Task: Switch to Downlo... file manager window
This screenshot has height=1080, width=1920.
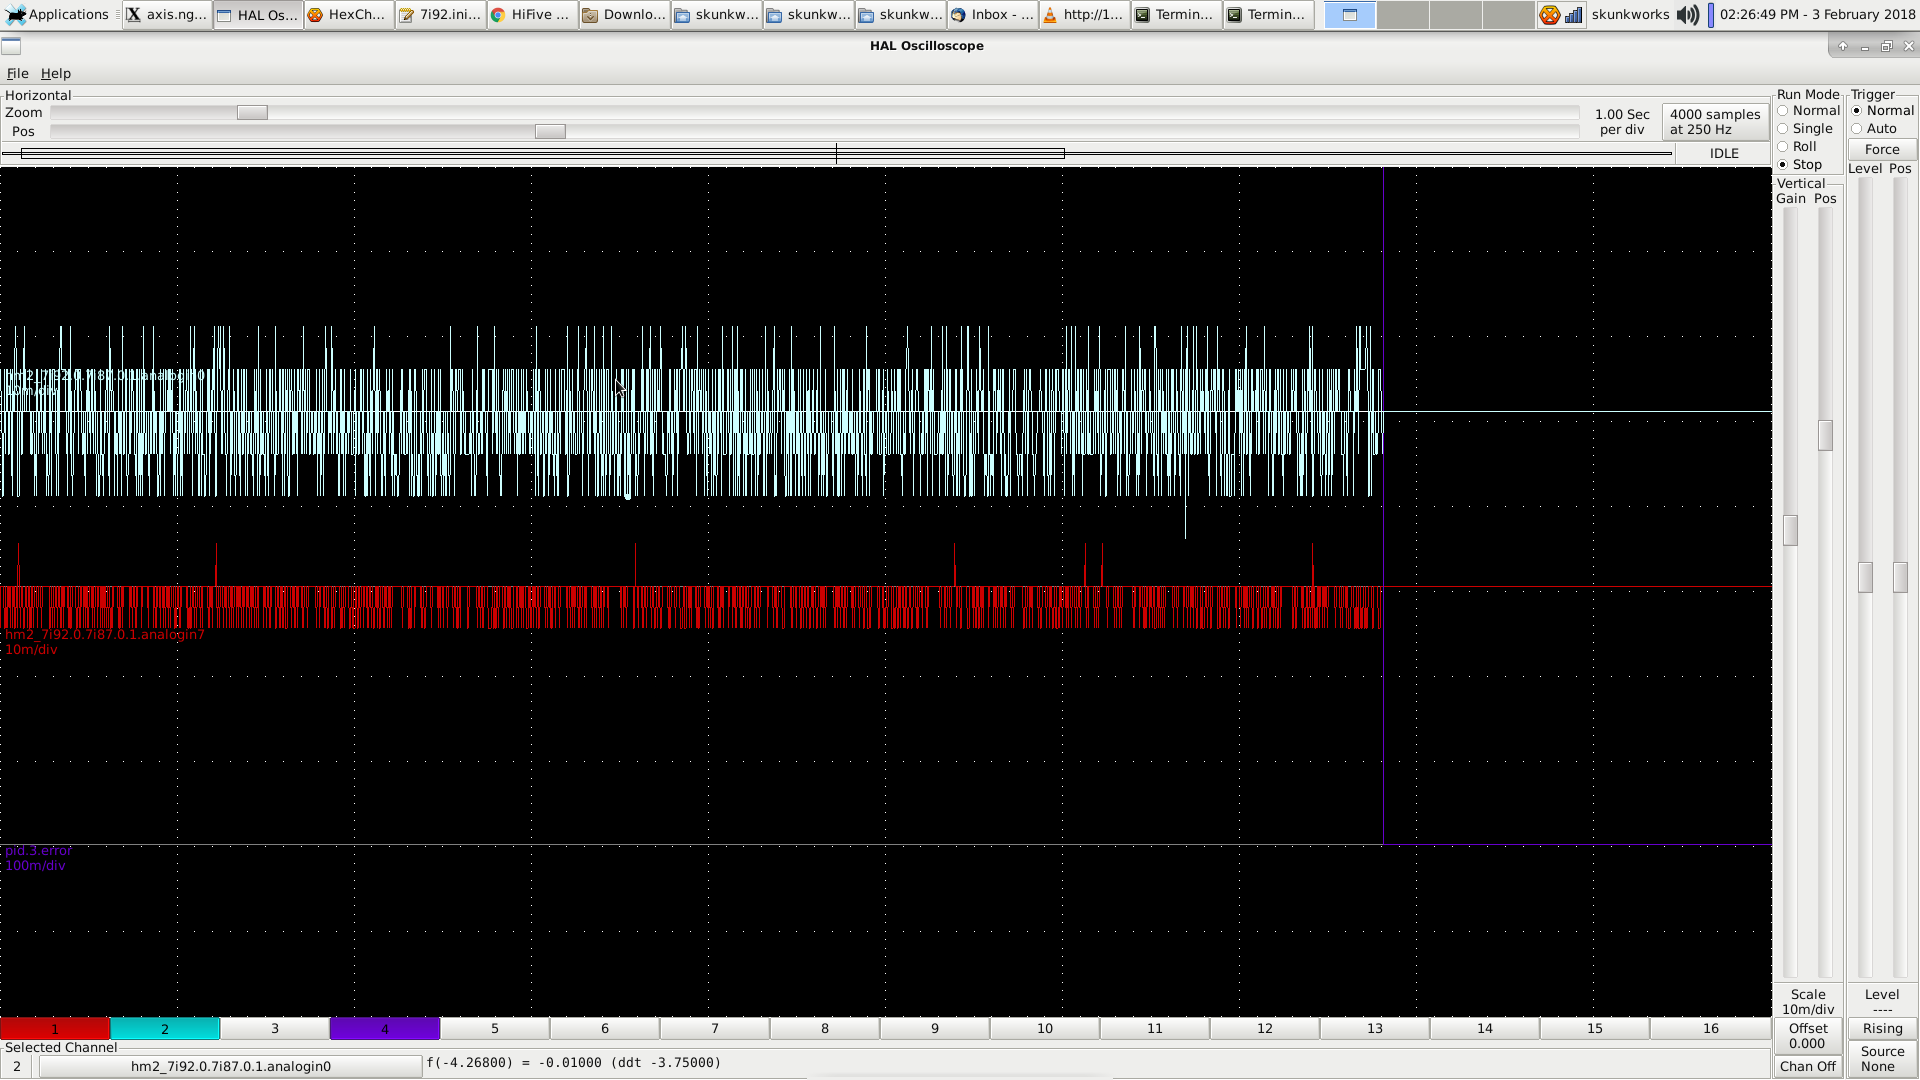Action: (624, 15)
